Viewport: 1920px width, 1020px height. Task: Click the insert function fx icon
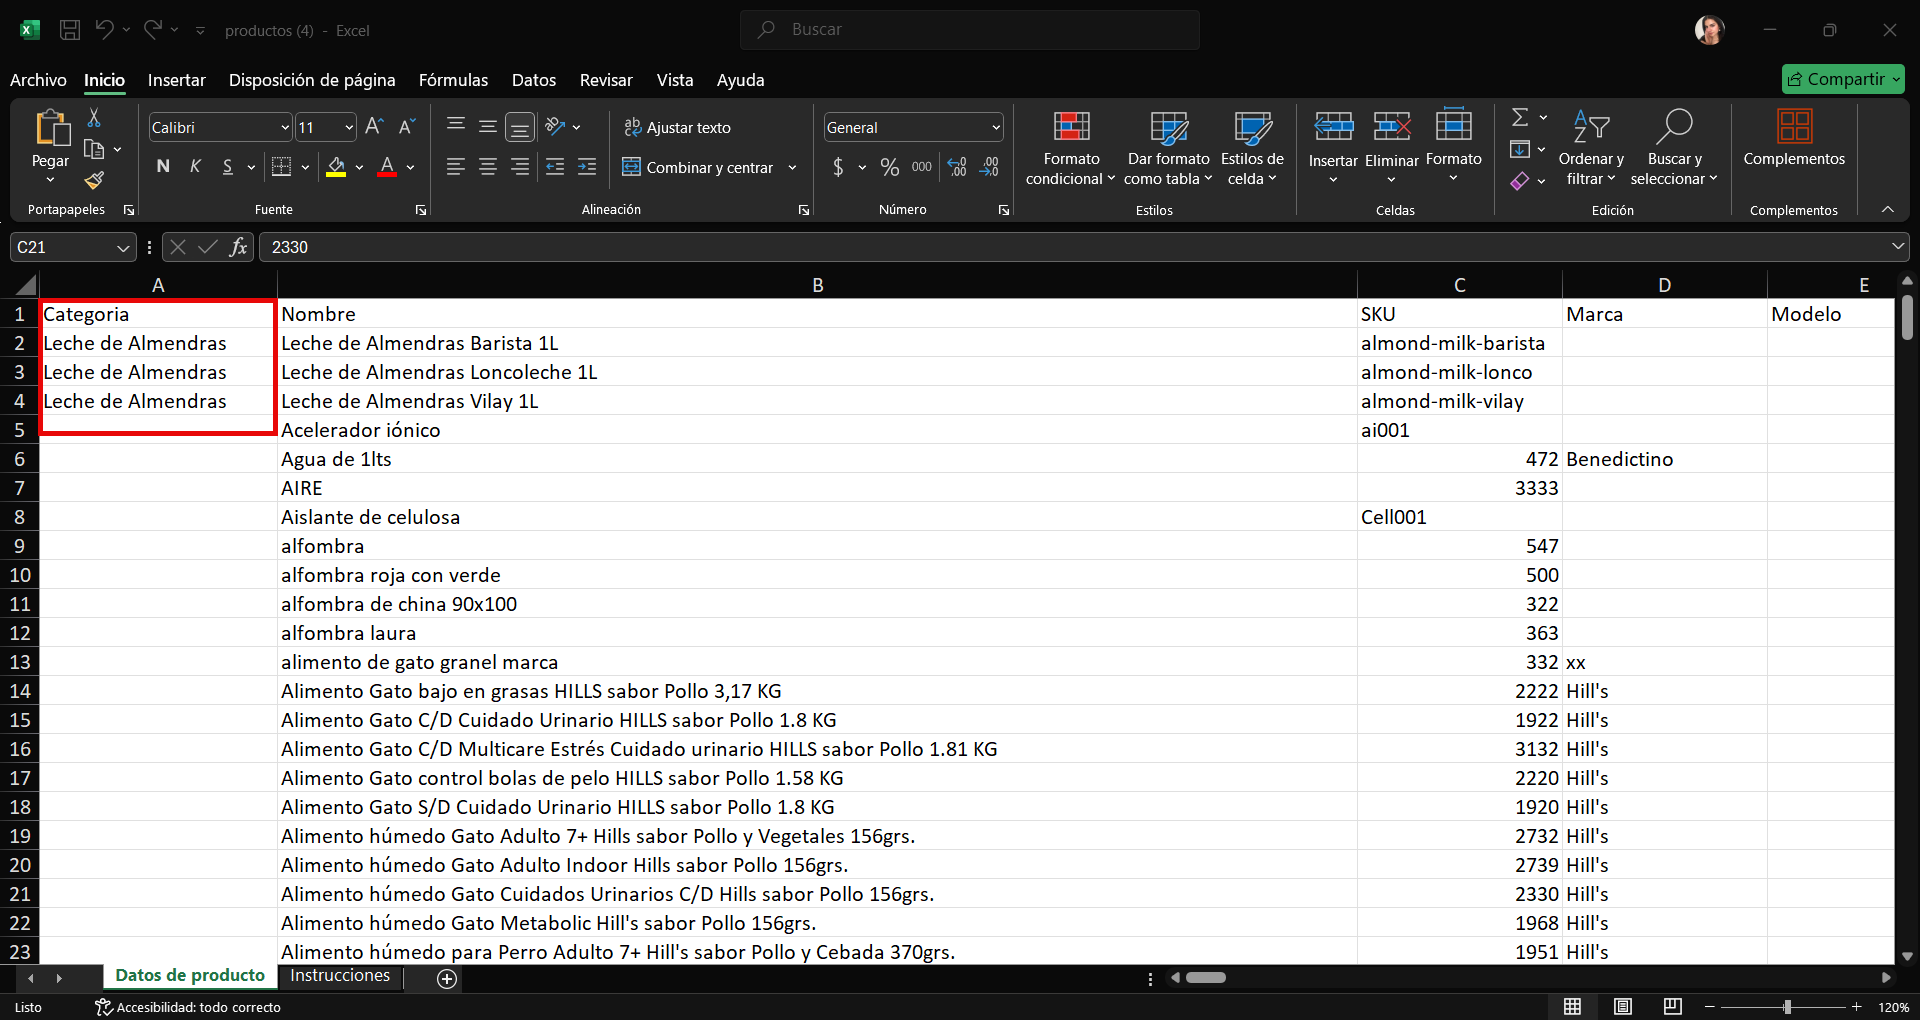coord(238,247)
